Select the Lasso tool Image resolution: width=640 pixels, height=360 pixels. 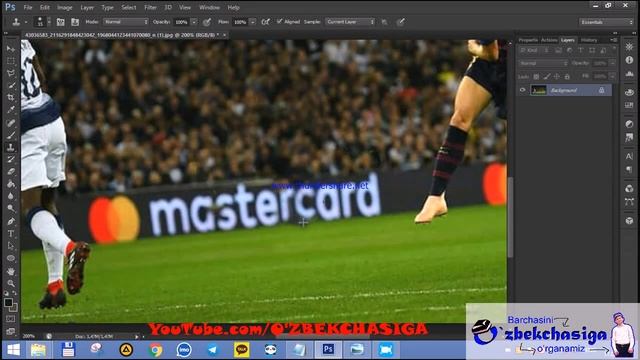click(x=11, y=73)
